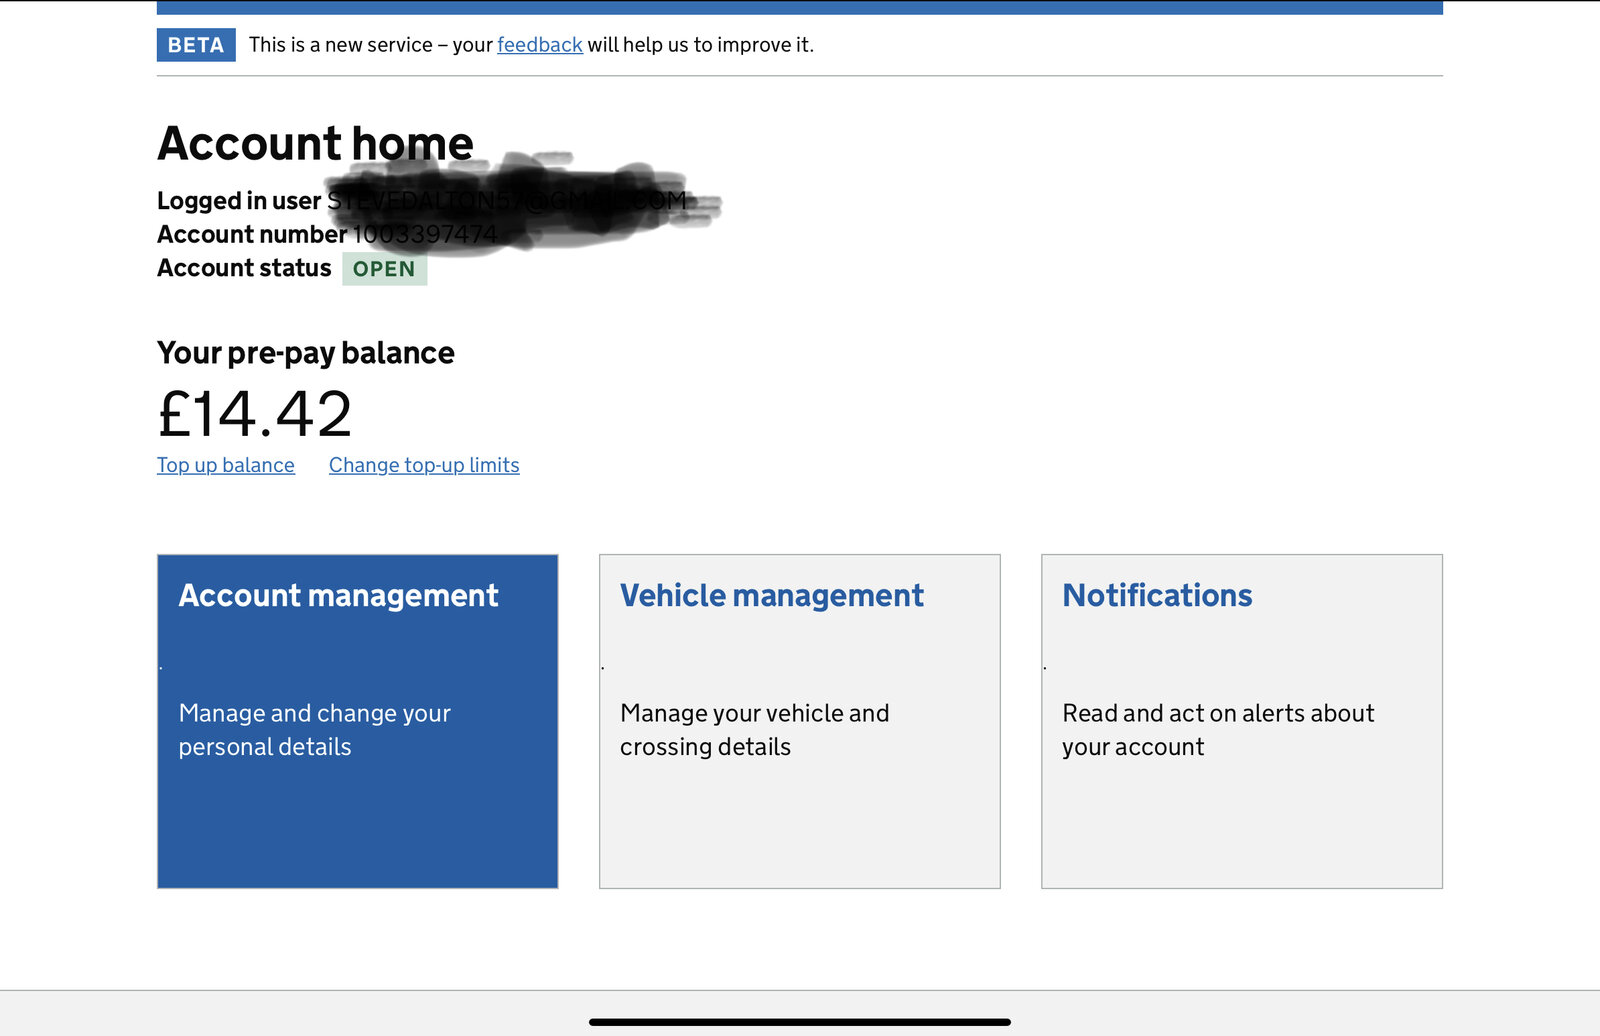Open Change top-up limits link
The image size is (1600, 1036).
[424, 465]
